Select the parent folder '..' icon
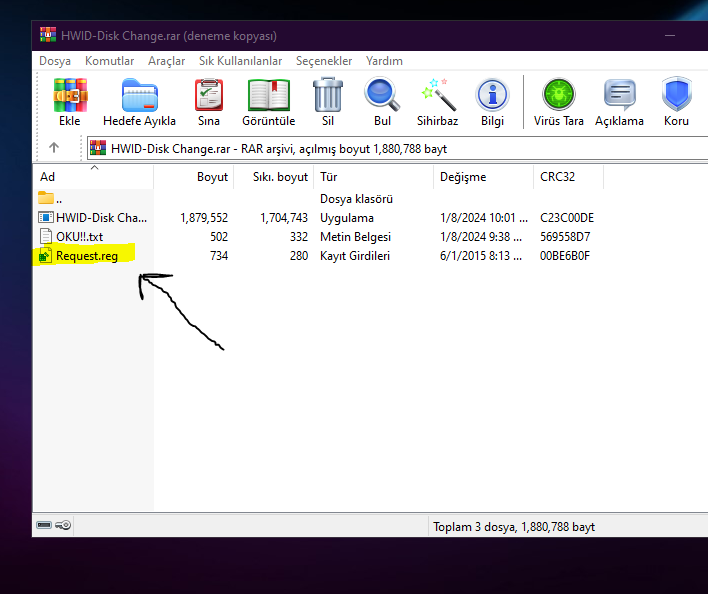Viewport: 708px width, 594px height. pyautogui.click(x=46, y=198)
